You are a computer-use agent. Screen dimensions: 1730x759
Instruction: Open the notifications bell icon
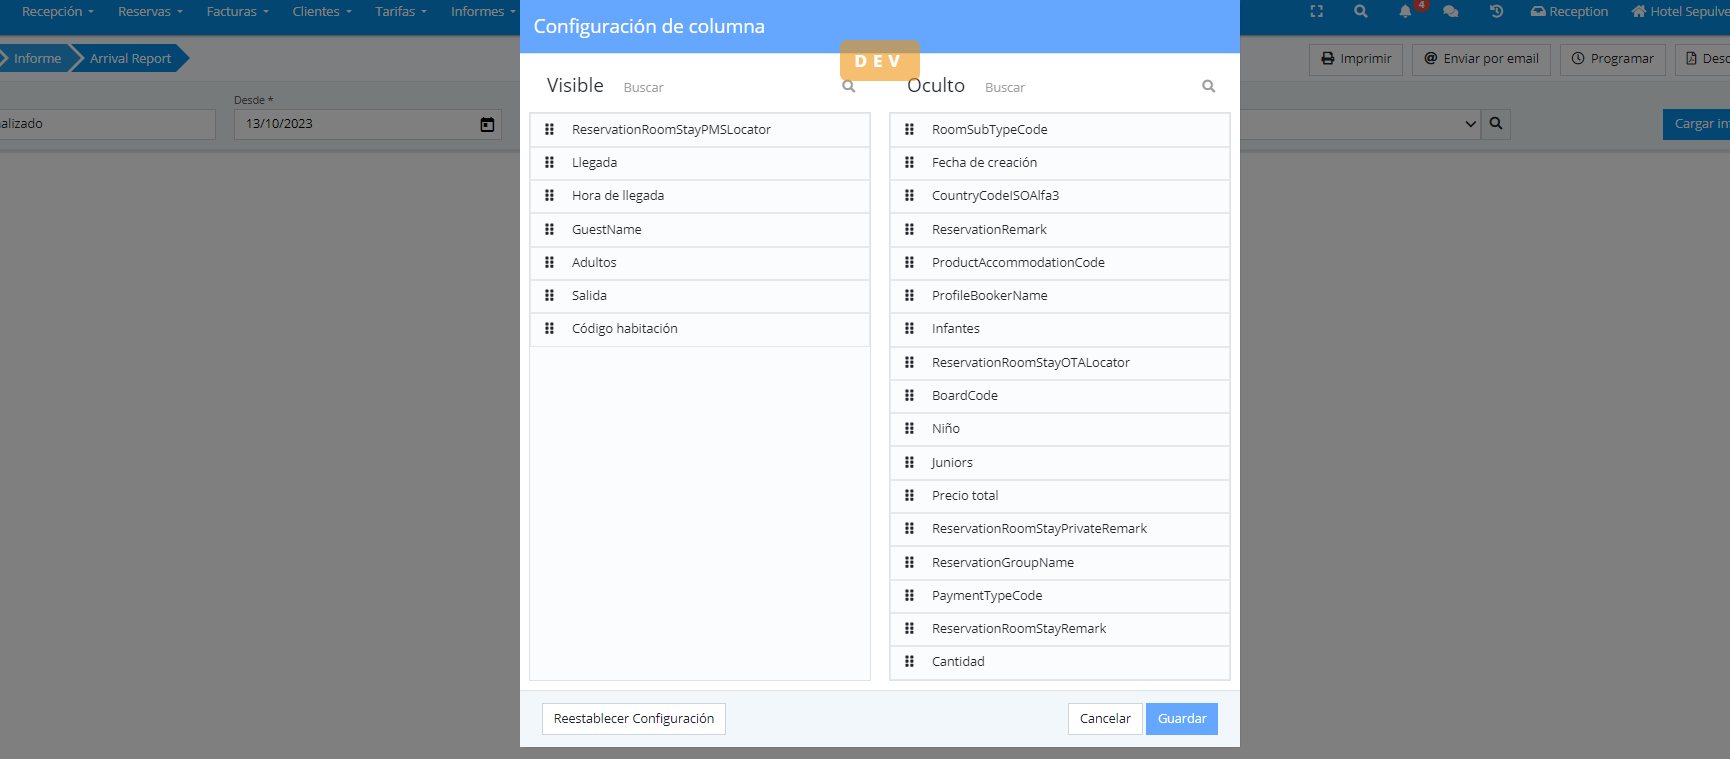click(1405, 12)
